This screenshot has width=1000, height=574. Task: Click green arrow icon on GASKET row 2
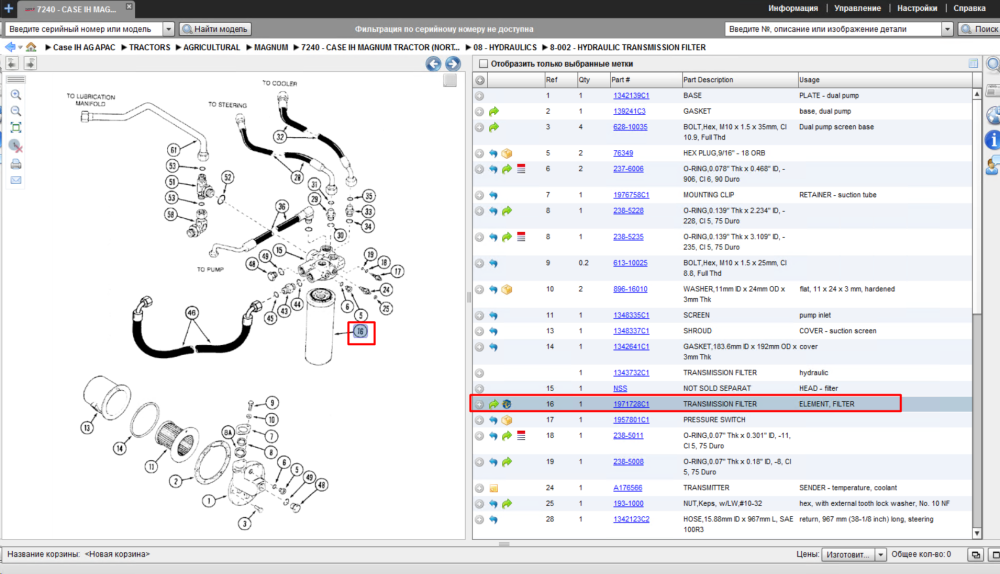(494, 112)
